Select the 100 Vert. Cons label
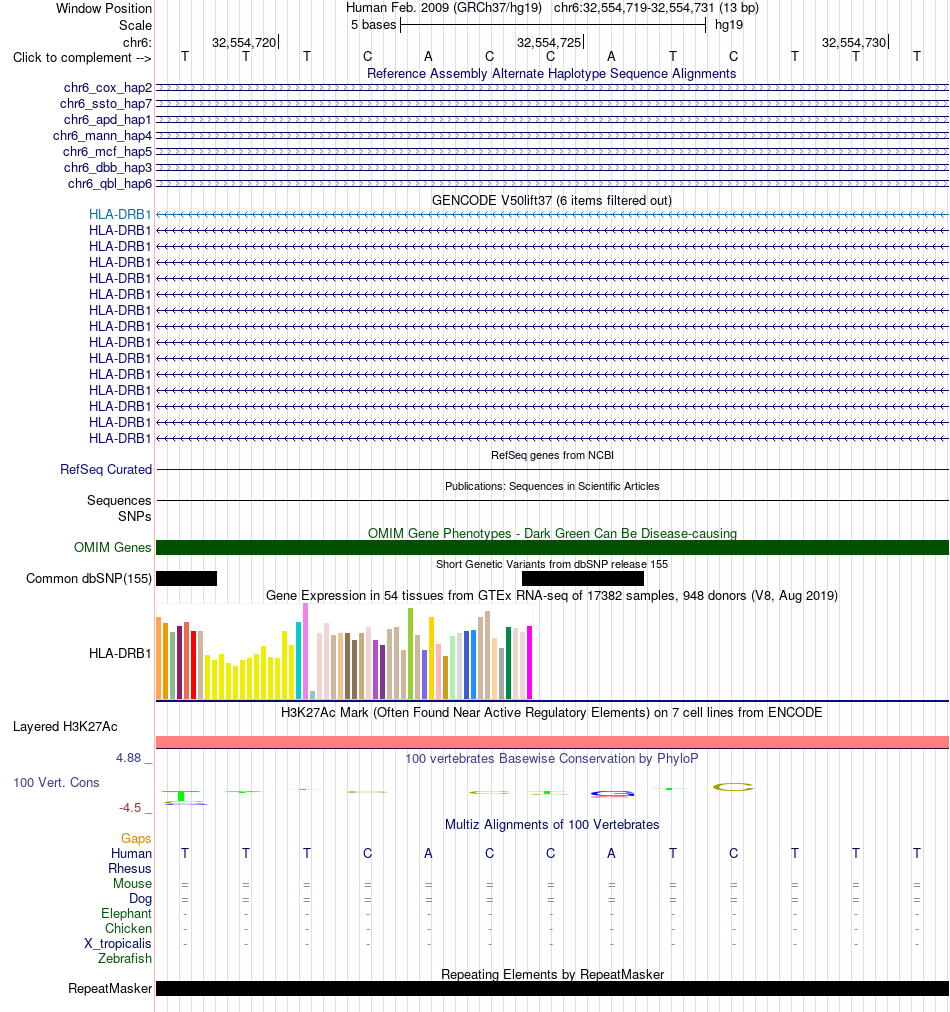This screenshot has width=950, height=1012. 56,783
